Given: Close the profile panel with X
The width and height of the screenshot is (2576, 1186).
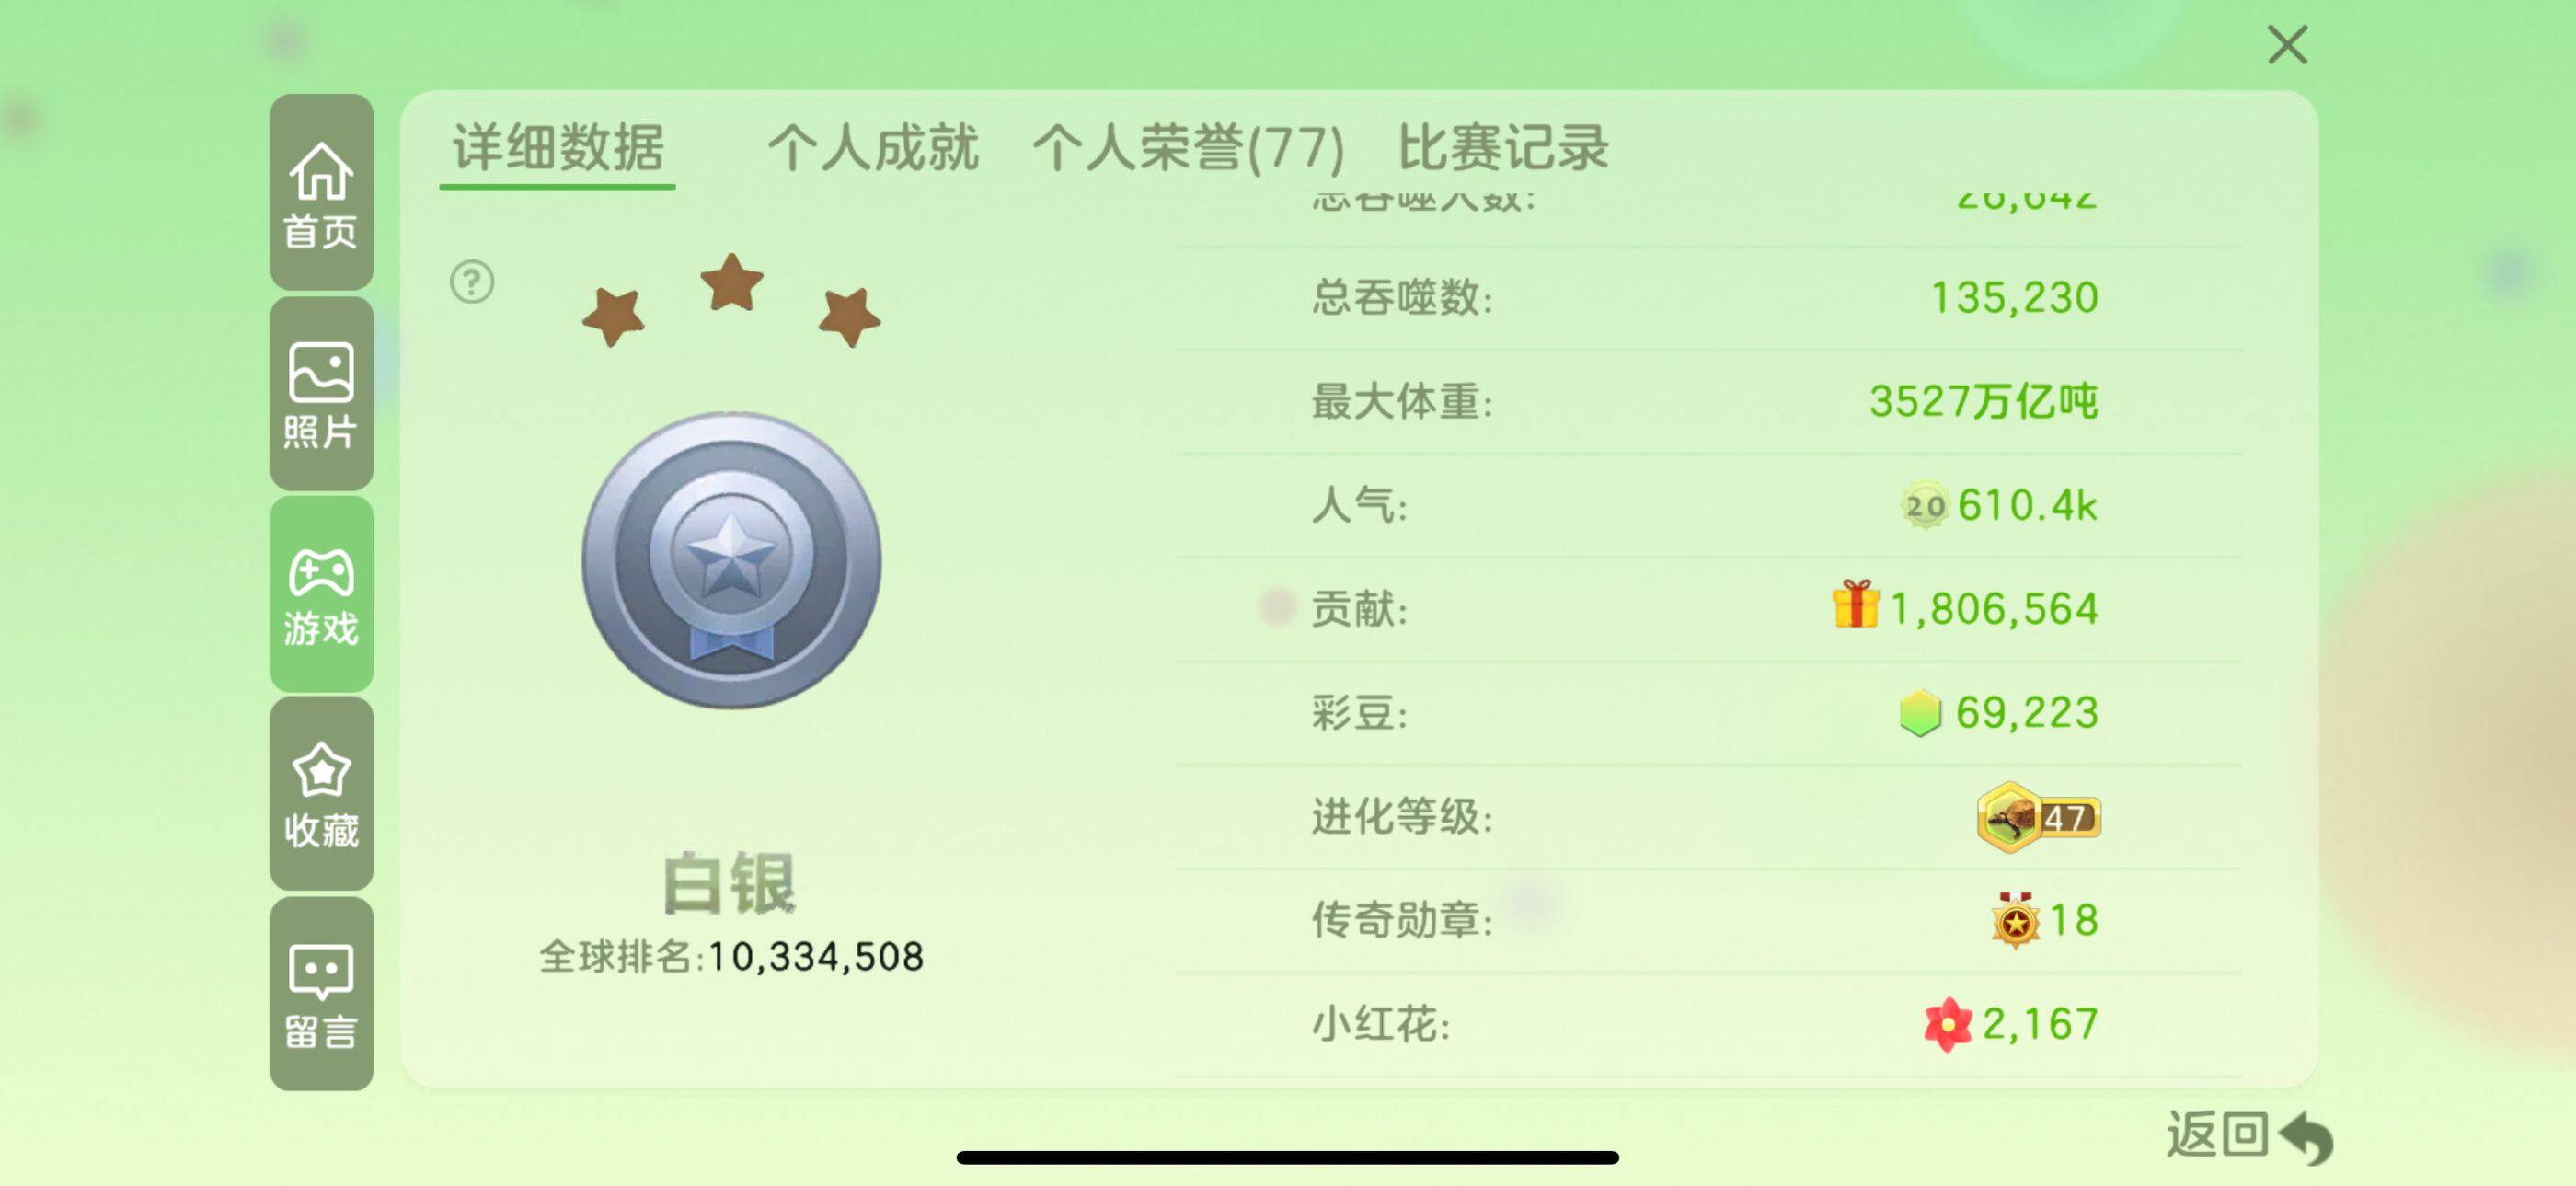Looking at the screenshot, I should 2287,45.
